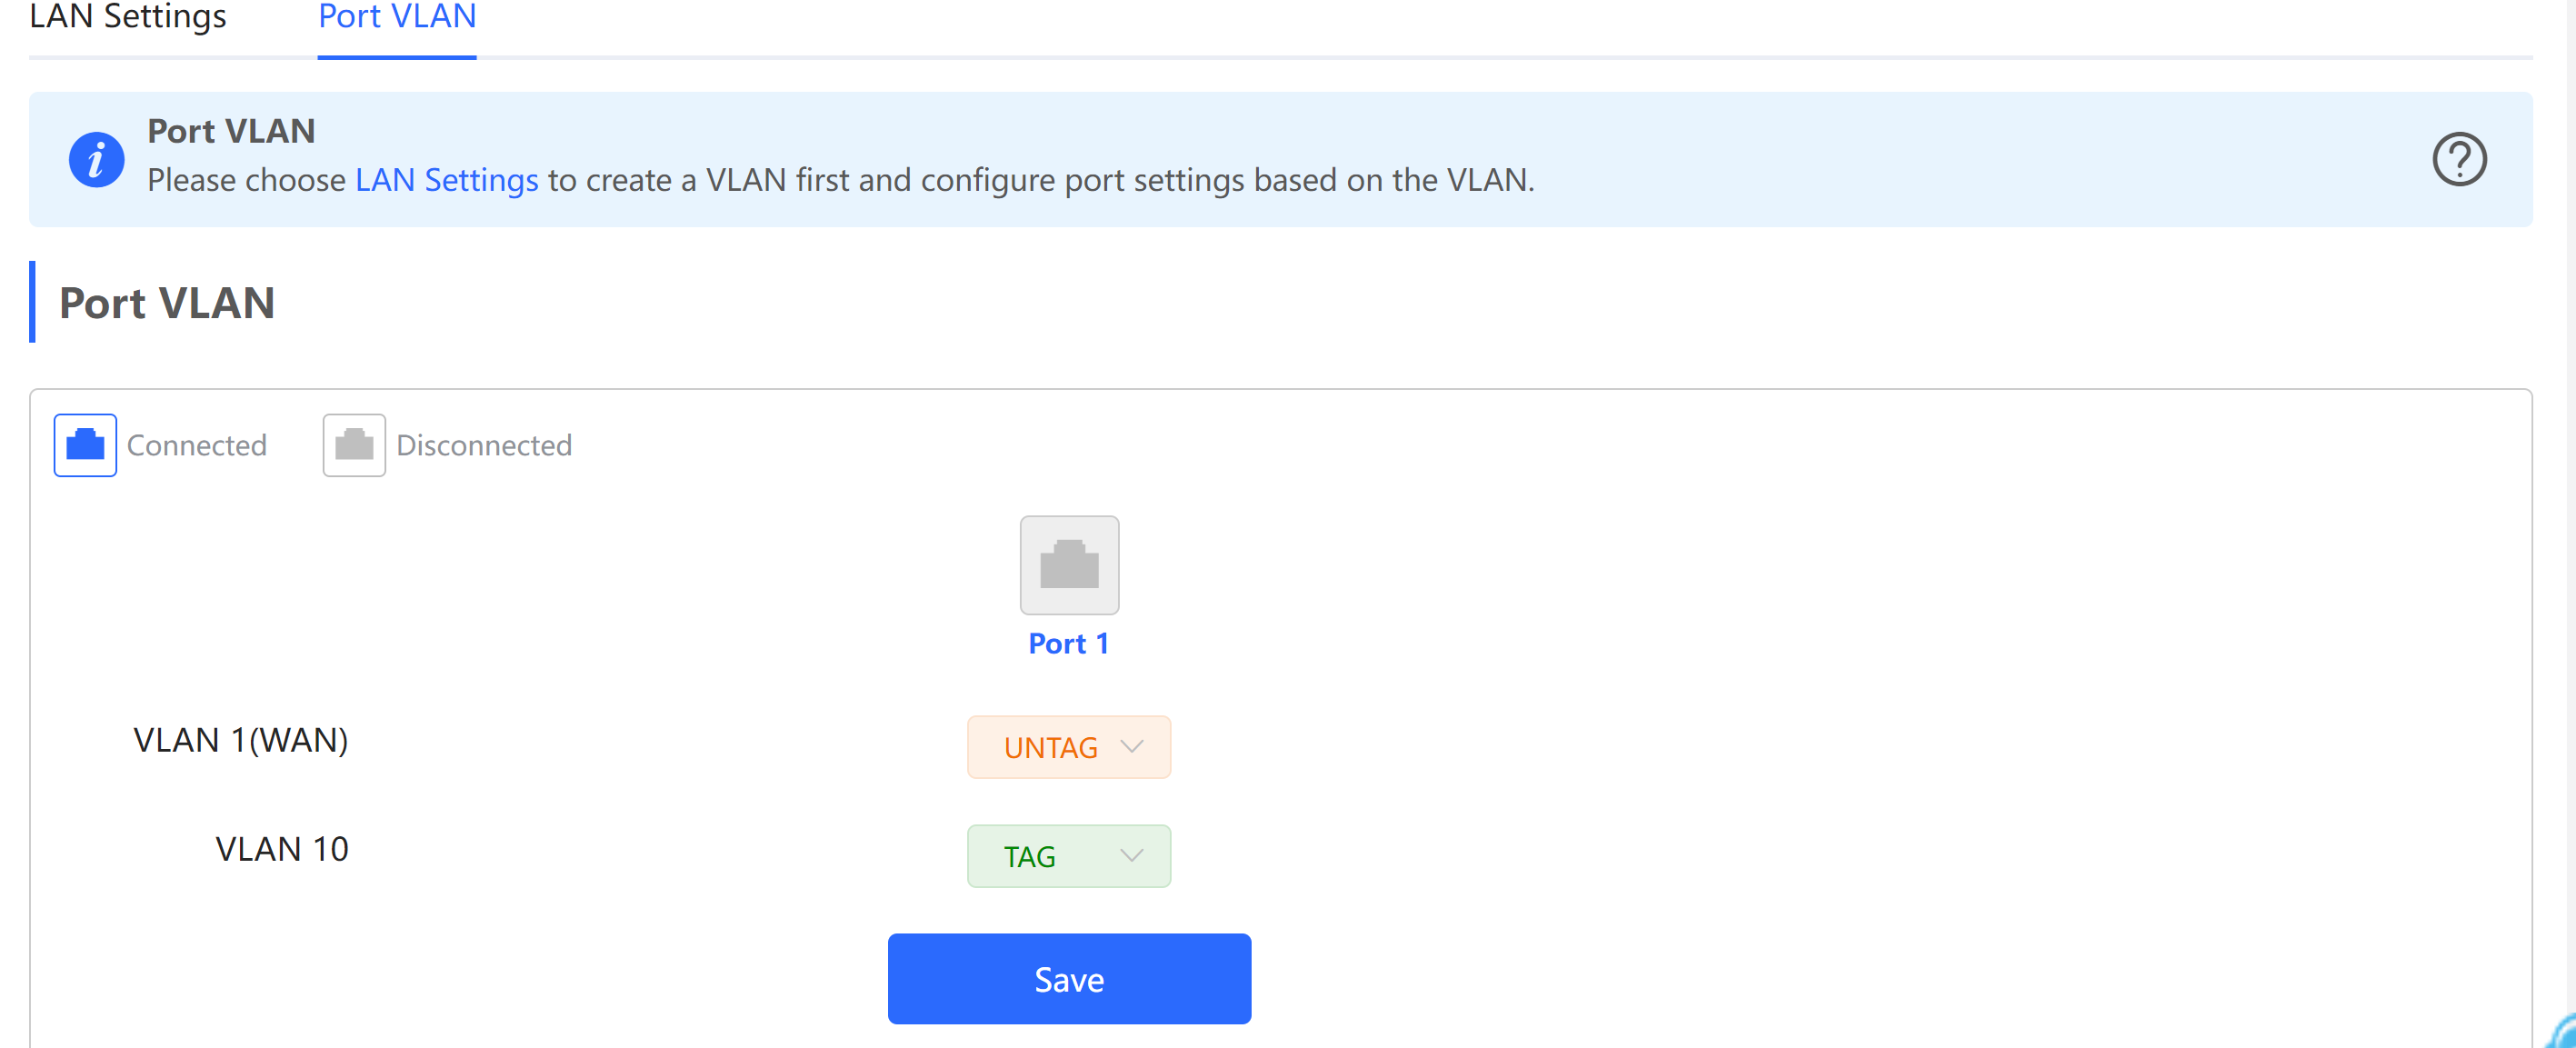The height and width of the screenshot is (1048, 2576).
Task: Open the UNTAG dropdown for VLAN 1(WAN)
Action: click(x=1069, y=747)
